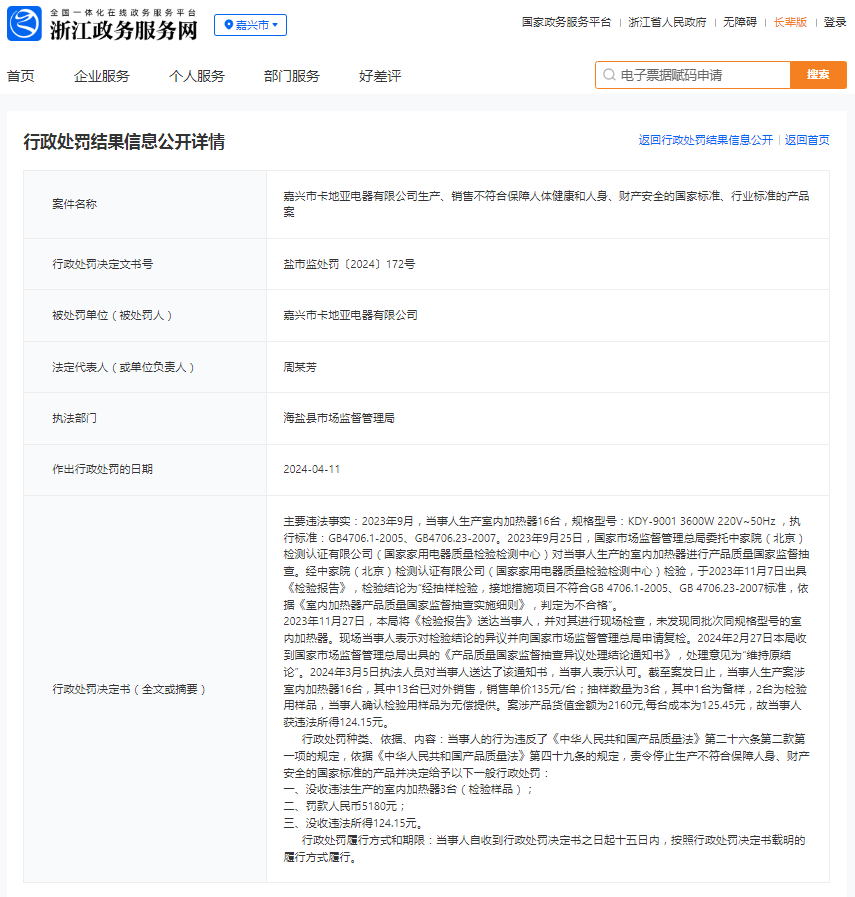Open the 浙江省人民政府 link
Screen dimensions: 855x897
[667, 22]
